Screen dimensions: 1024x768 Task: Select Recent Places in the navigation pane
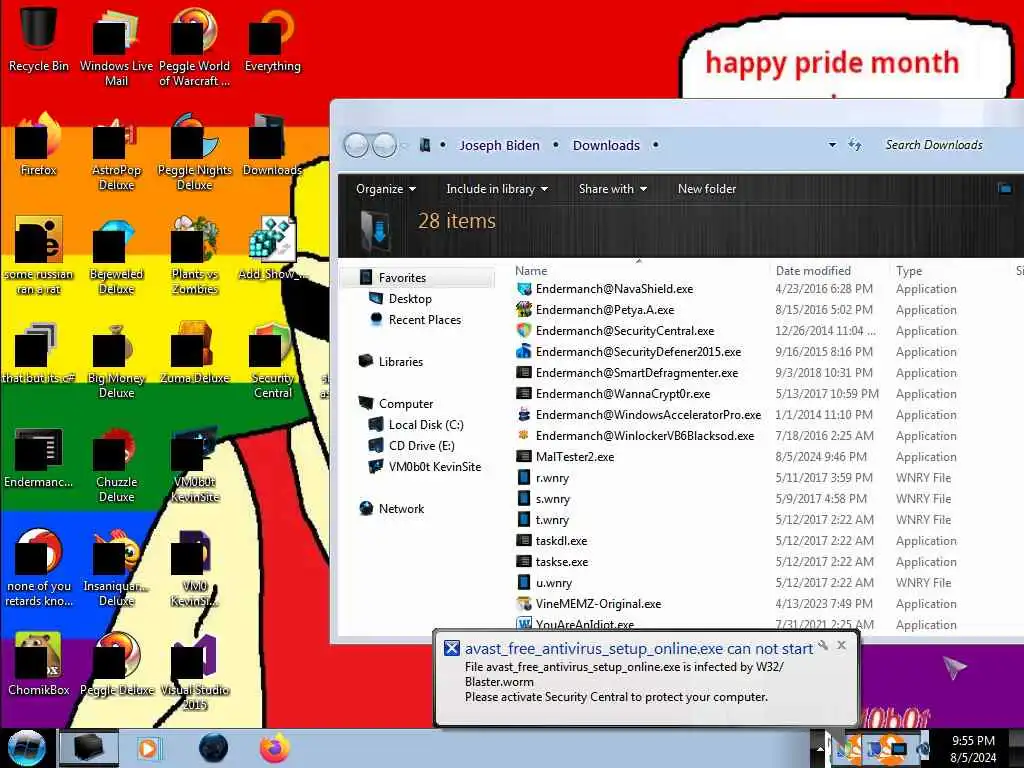(424, 319)
